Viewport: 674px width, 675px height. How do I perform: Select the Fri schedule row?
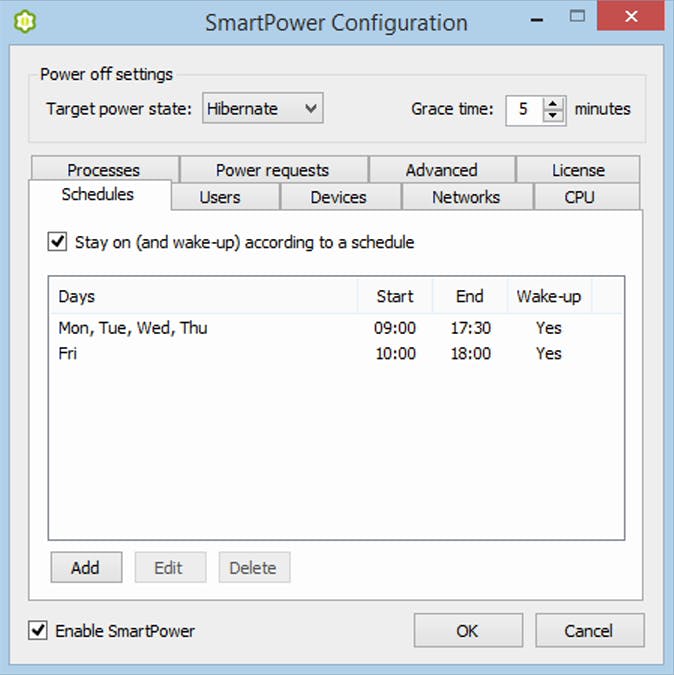pyautogui.click(x=336, y=353)
